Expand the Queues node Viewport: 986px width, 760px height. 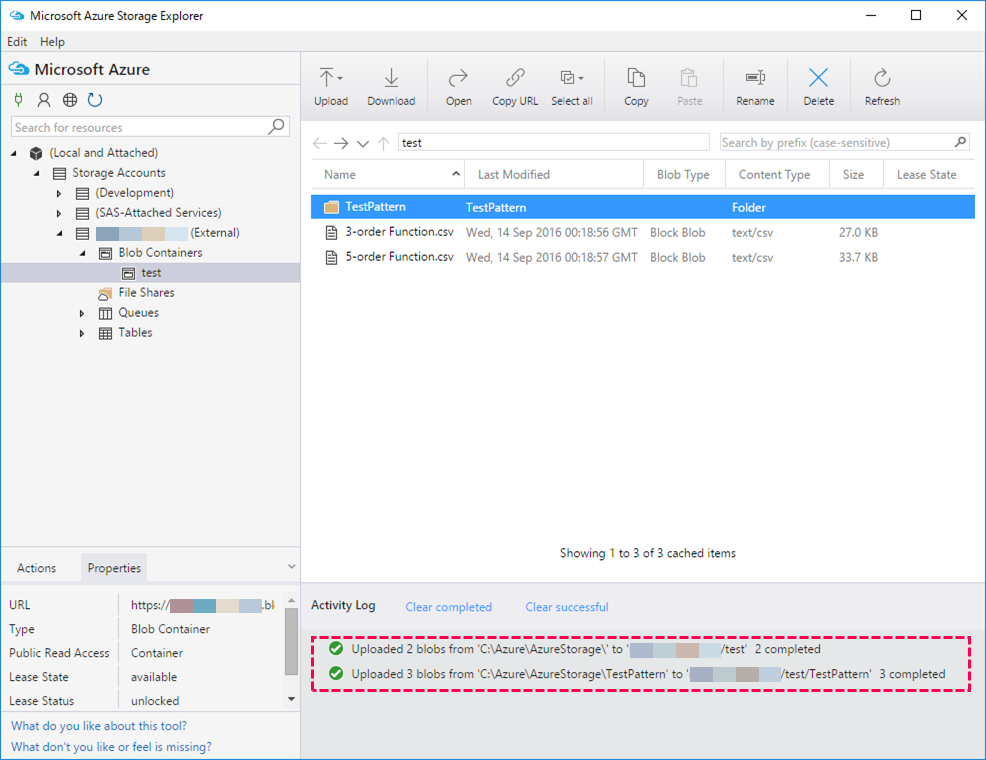(x=82, y=313)
